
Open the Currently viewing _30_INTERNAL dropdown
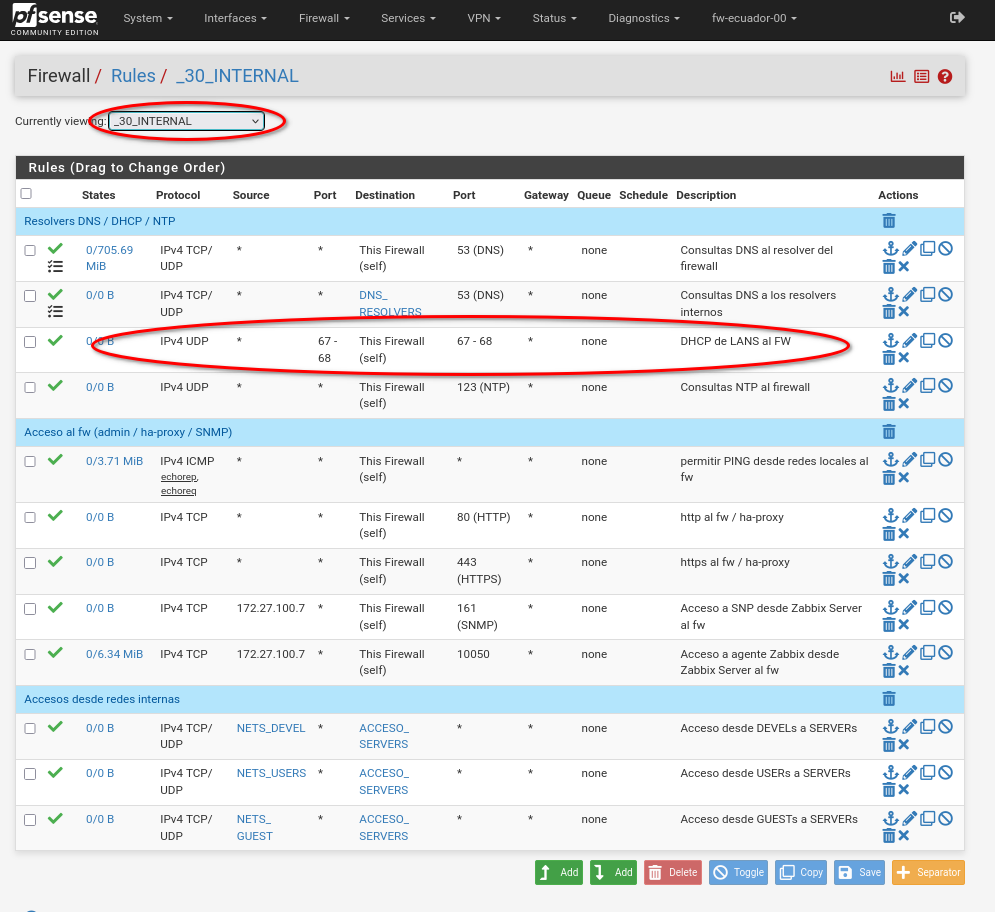pos(187,121)
